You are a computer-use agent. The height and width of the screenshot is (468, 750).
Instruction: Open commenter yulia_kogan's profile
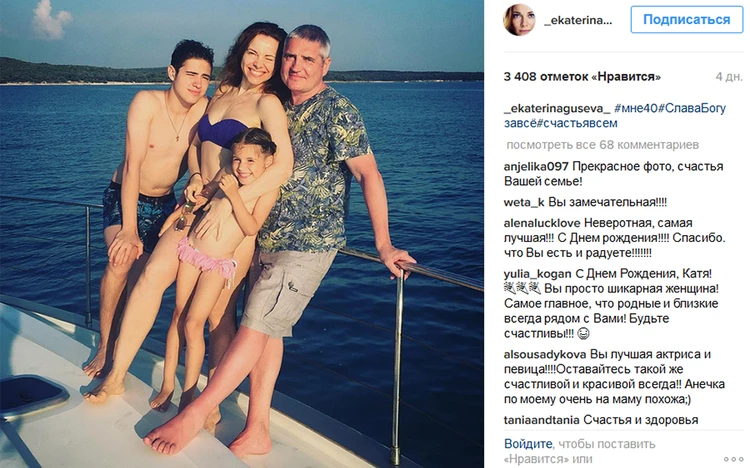(537, 274)
